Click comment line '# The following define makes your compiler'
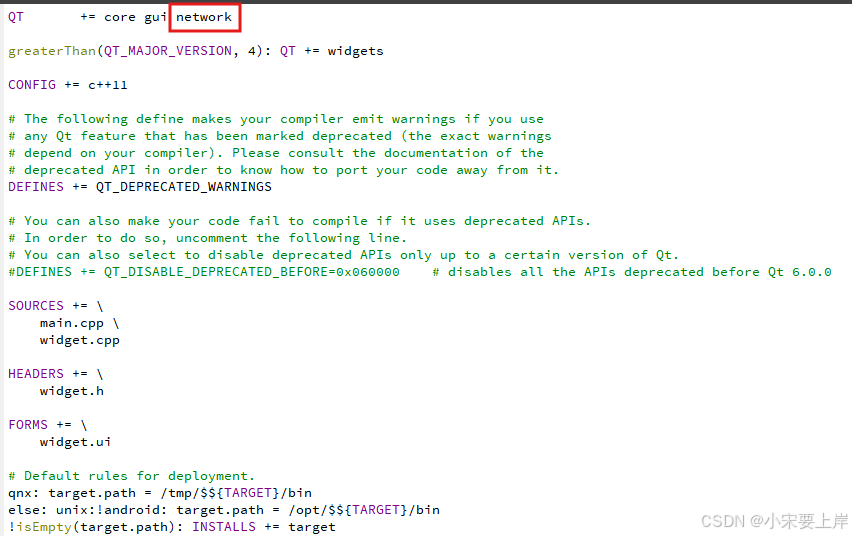Screen dimensions: 852x536 click(276, 119)
